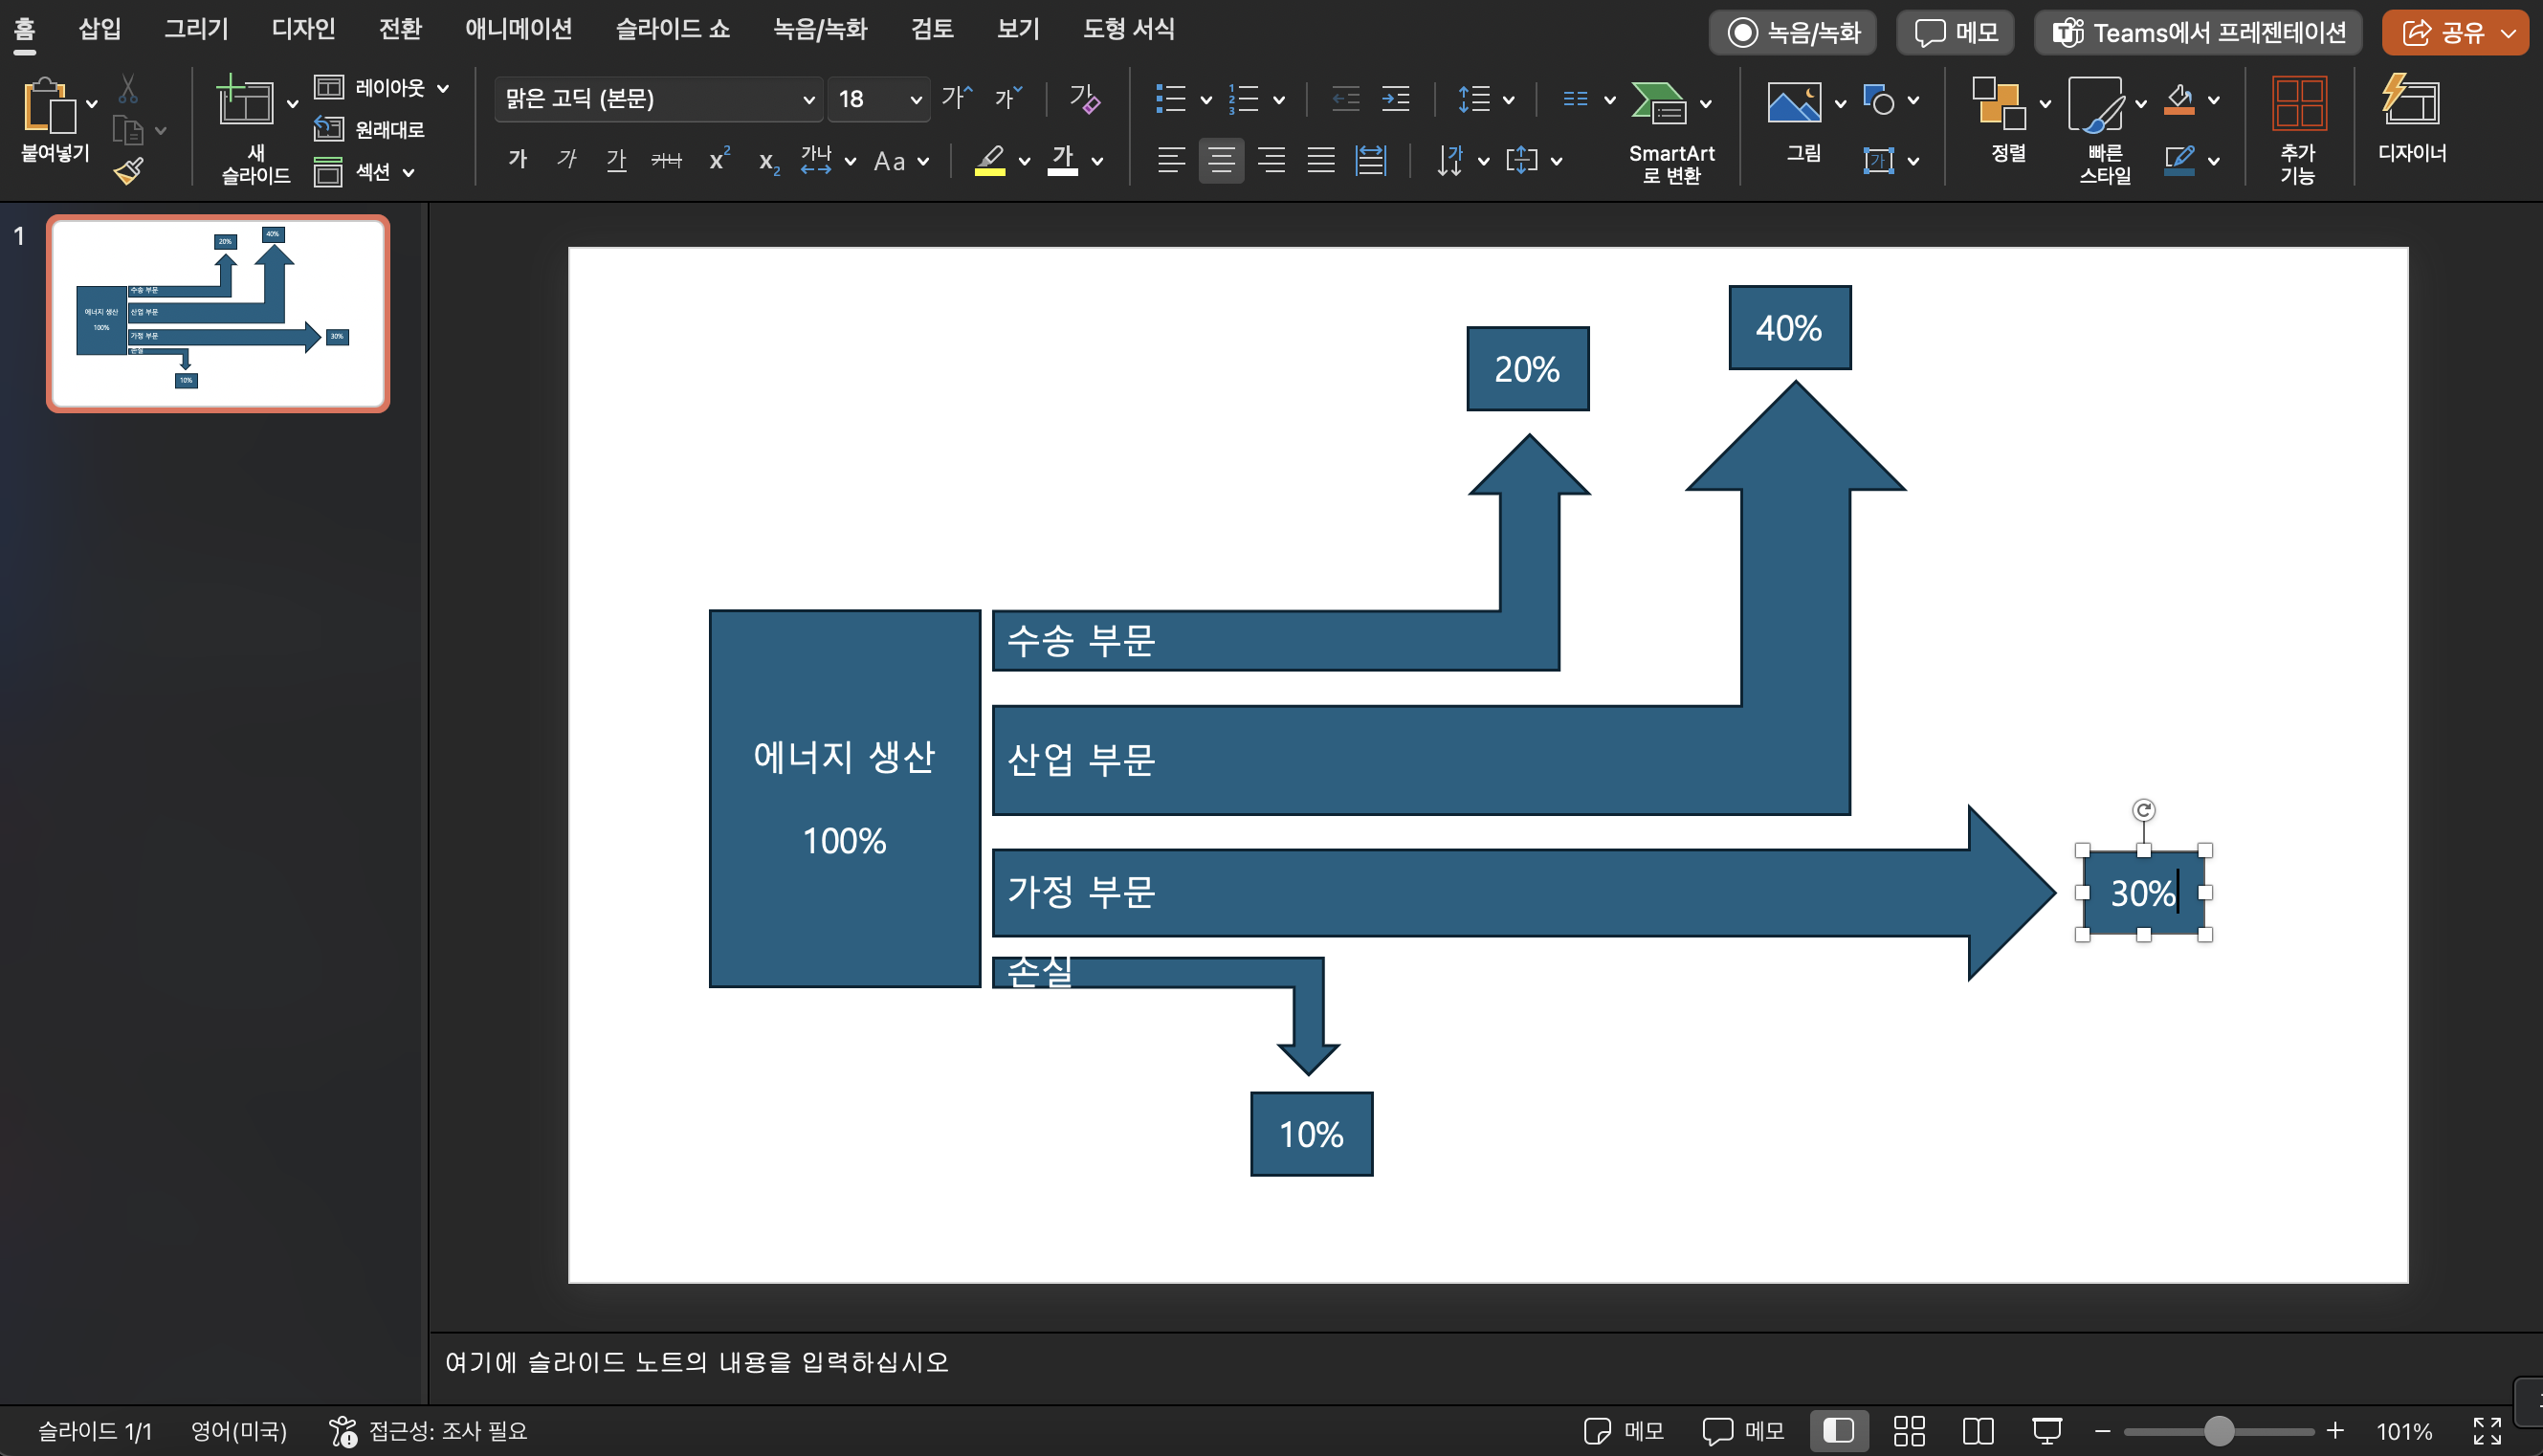
Task: Justify the text
Action: [x=1321, y=159]
